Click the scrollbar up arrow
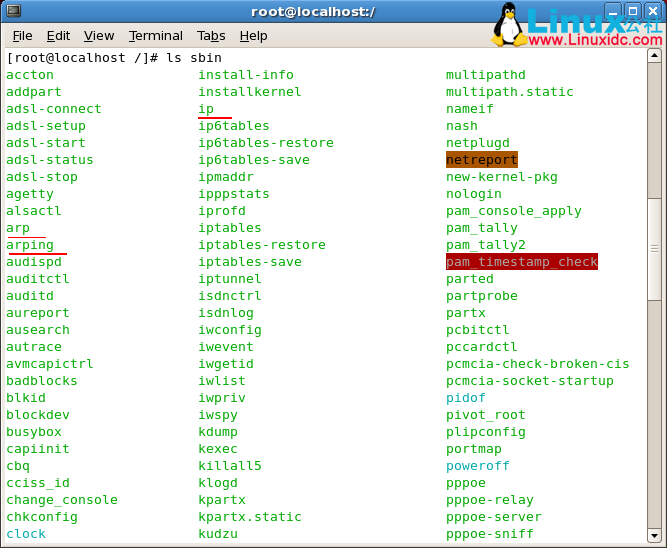This screenshot has width=667, height=548. point(654,56)
